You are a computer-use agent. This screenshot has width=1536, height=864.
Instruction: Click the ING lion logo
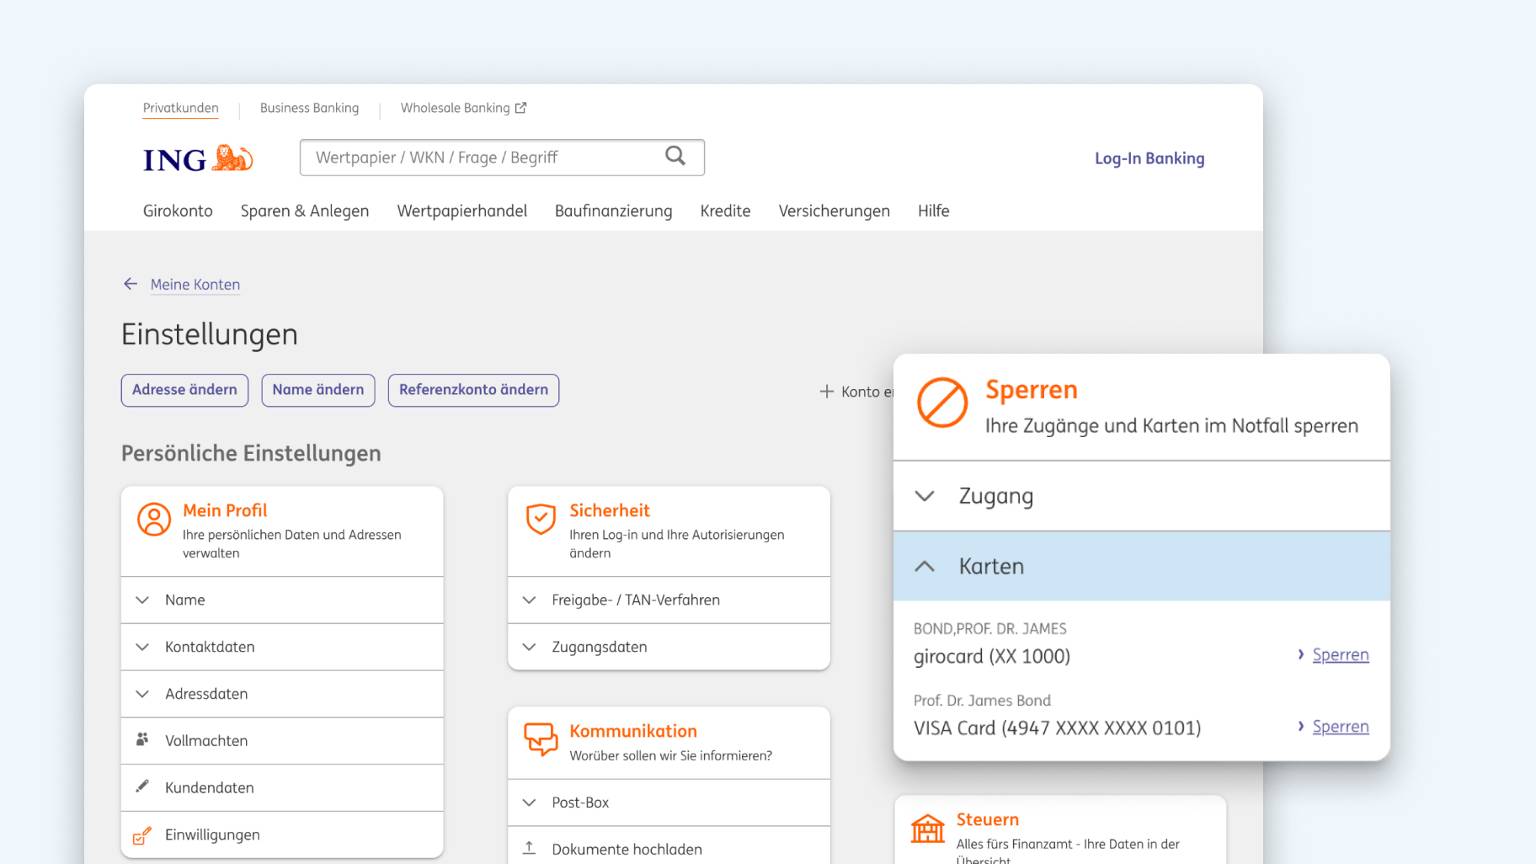[233, 158]
